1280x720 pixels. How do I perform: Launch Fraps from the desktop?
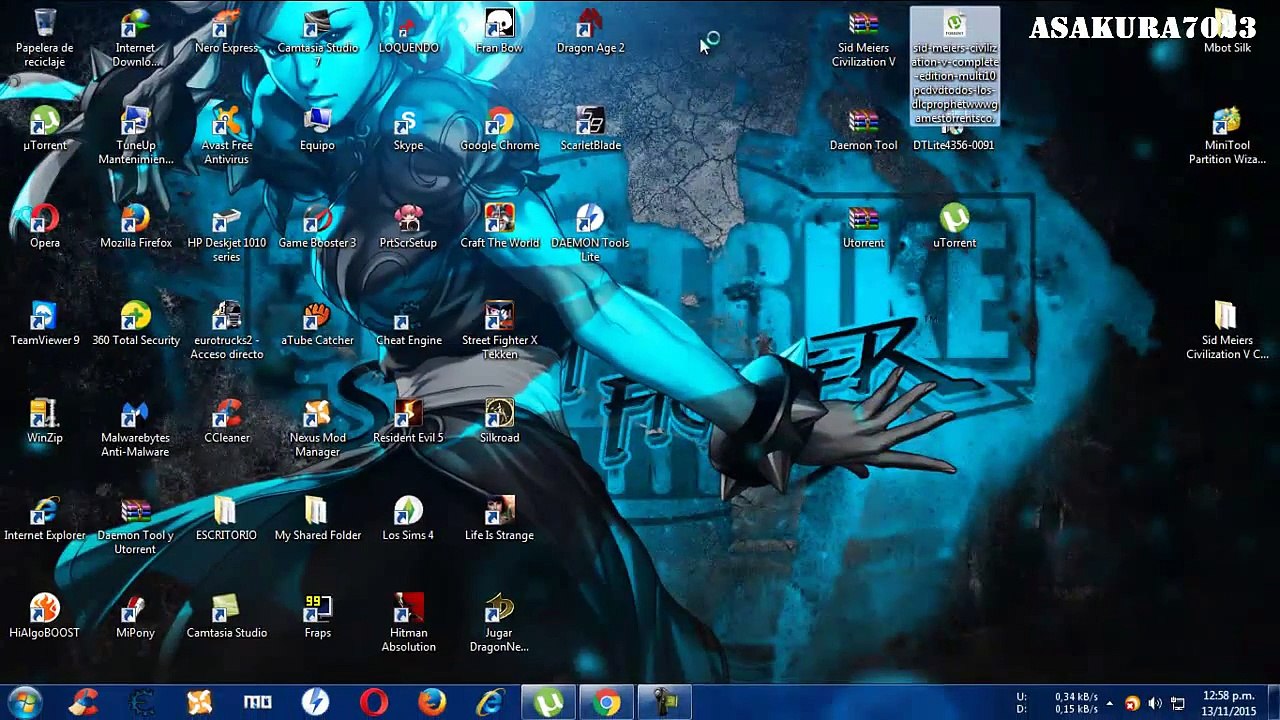(318, 616)
